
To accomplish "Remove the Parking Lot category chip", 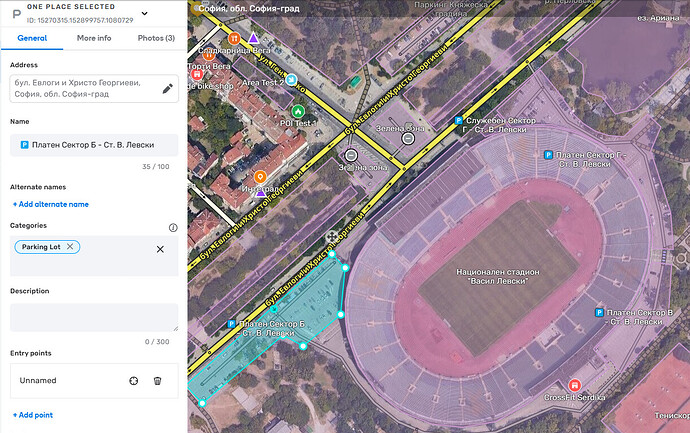I will coord(70,247).
